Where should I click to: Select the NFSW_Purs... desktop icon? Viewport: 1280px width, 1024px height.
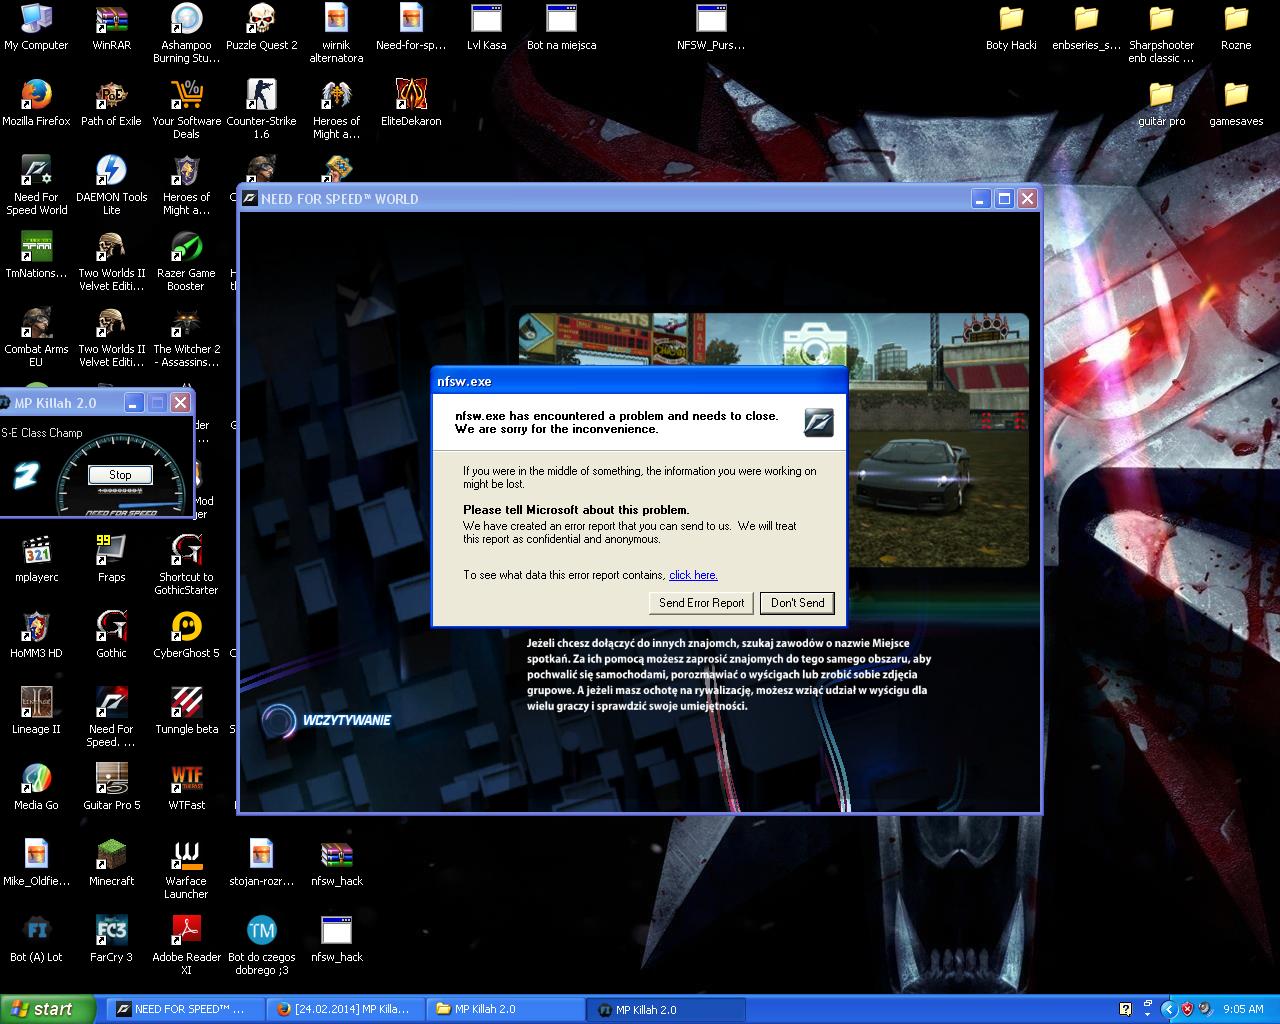click(x=711, y=27)
